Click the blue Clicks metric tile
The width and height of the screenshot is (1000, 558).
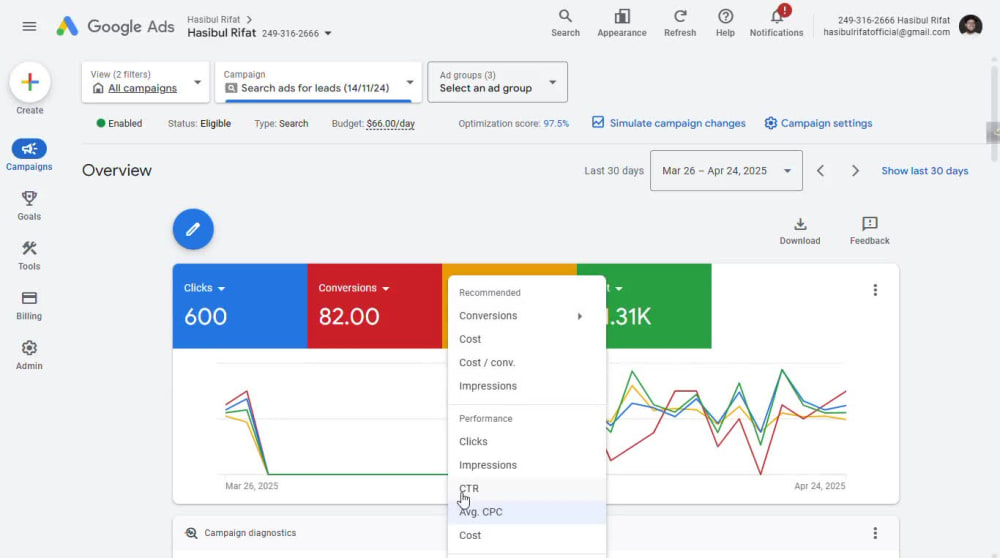point(240,306)
